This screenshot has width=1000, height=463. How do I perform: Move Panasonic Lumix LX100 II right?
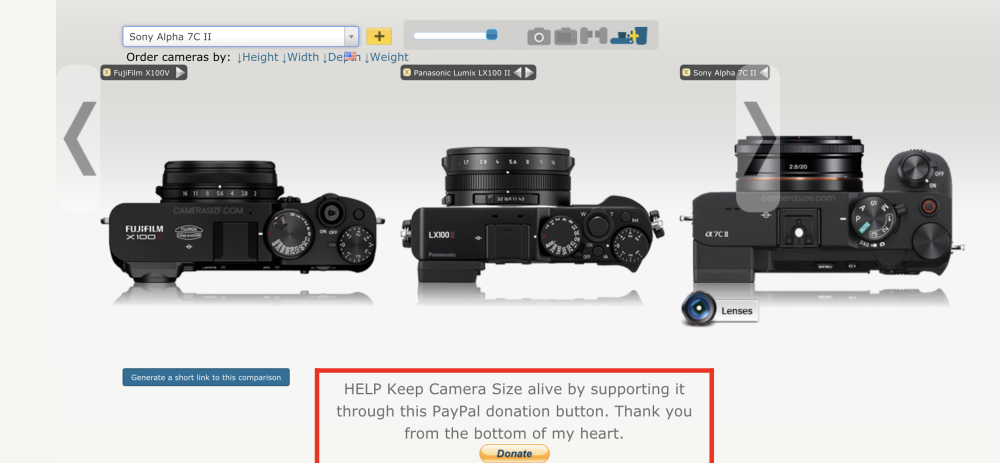click(529, 72)
